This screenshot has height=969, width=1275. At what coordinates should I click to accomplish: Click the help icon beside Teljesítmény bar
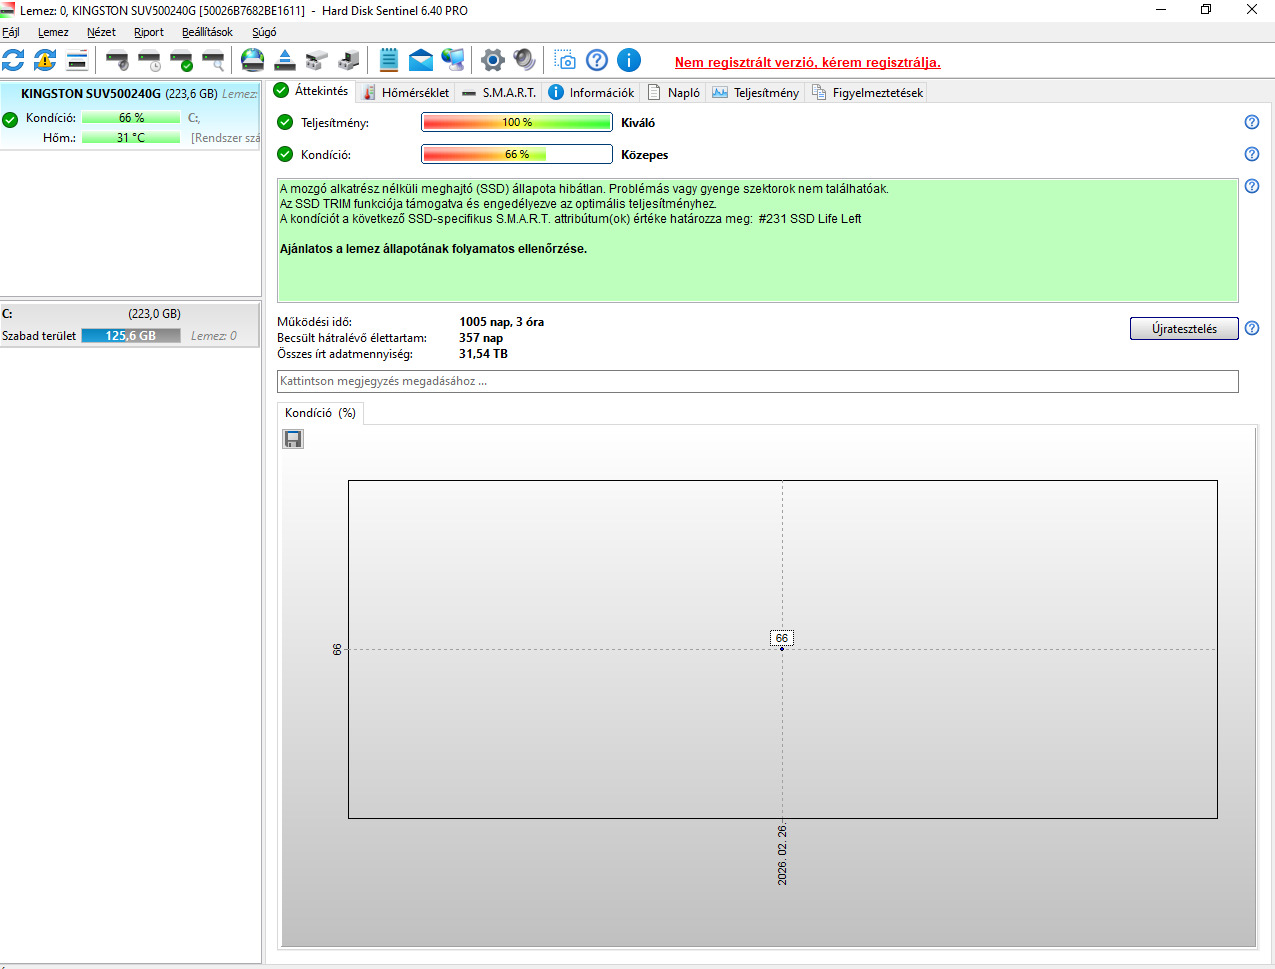[x=1252, y=122]
